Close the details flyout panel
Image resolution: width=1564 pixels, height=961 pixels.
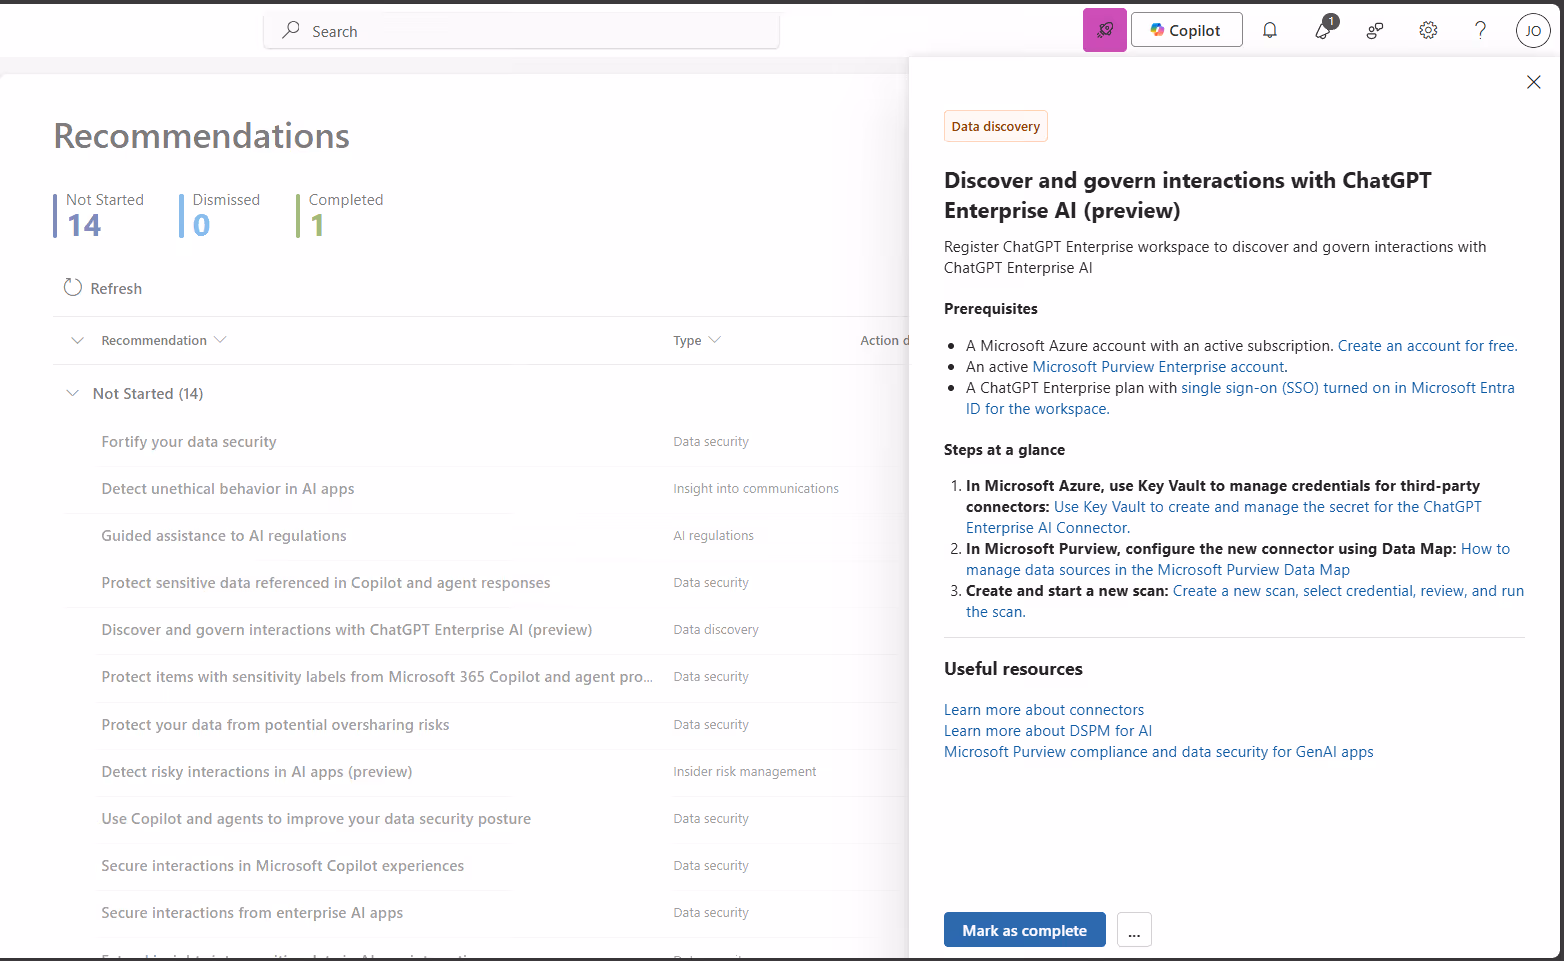[1534, 82]
